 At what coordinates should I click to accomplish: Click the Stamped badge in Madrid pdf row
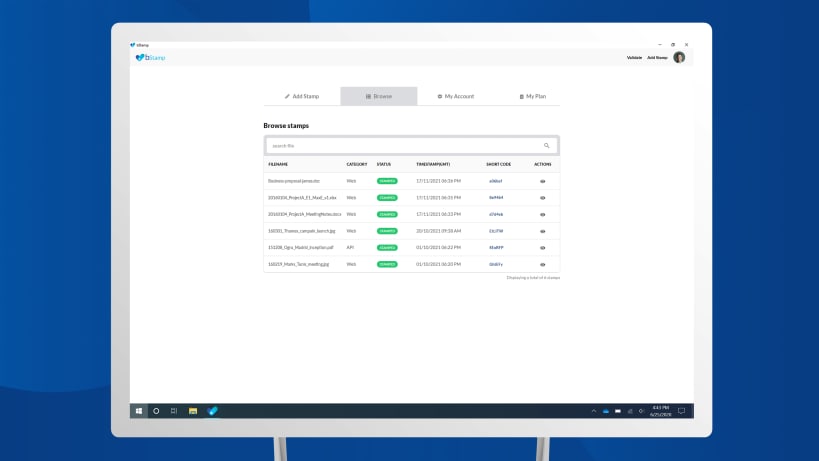click(387, 248)
